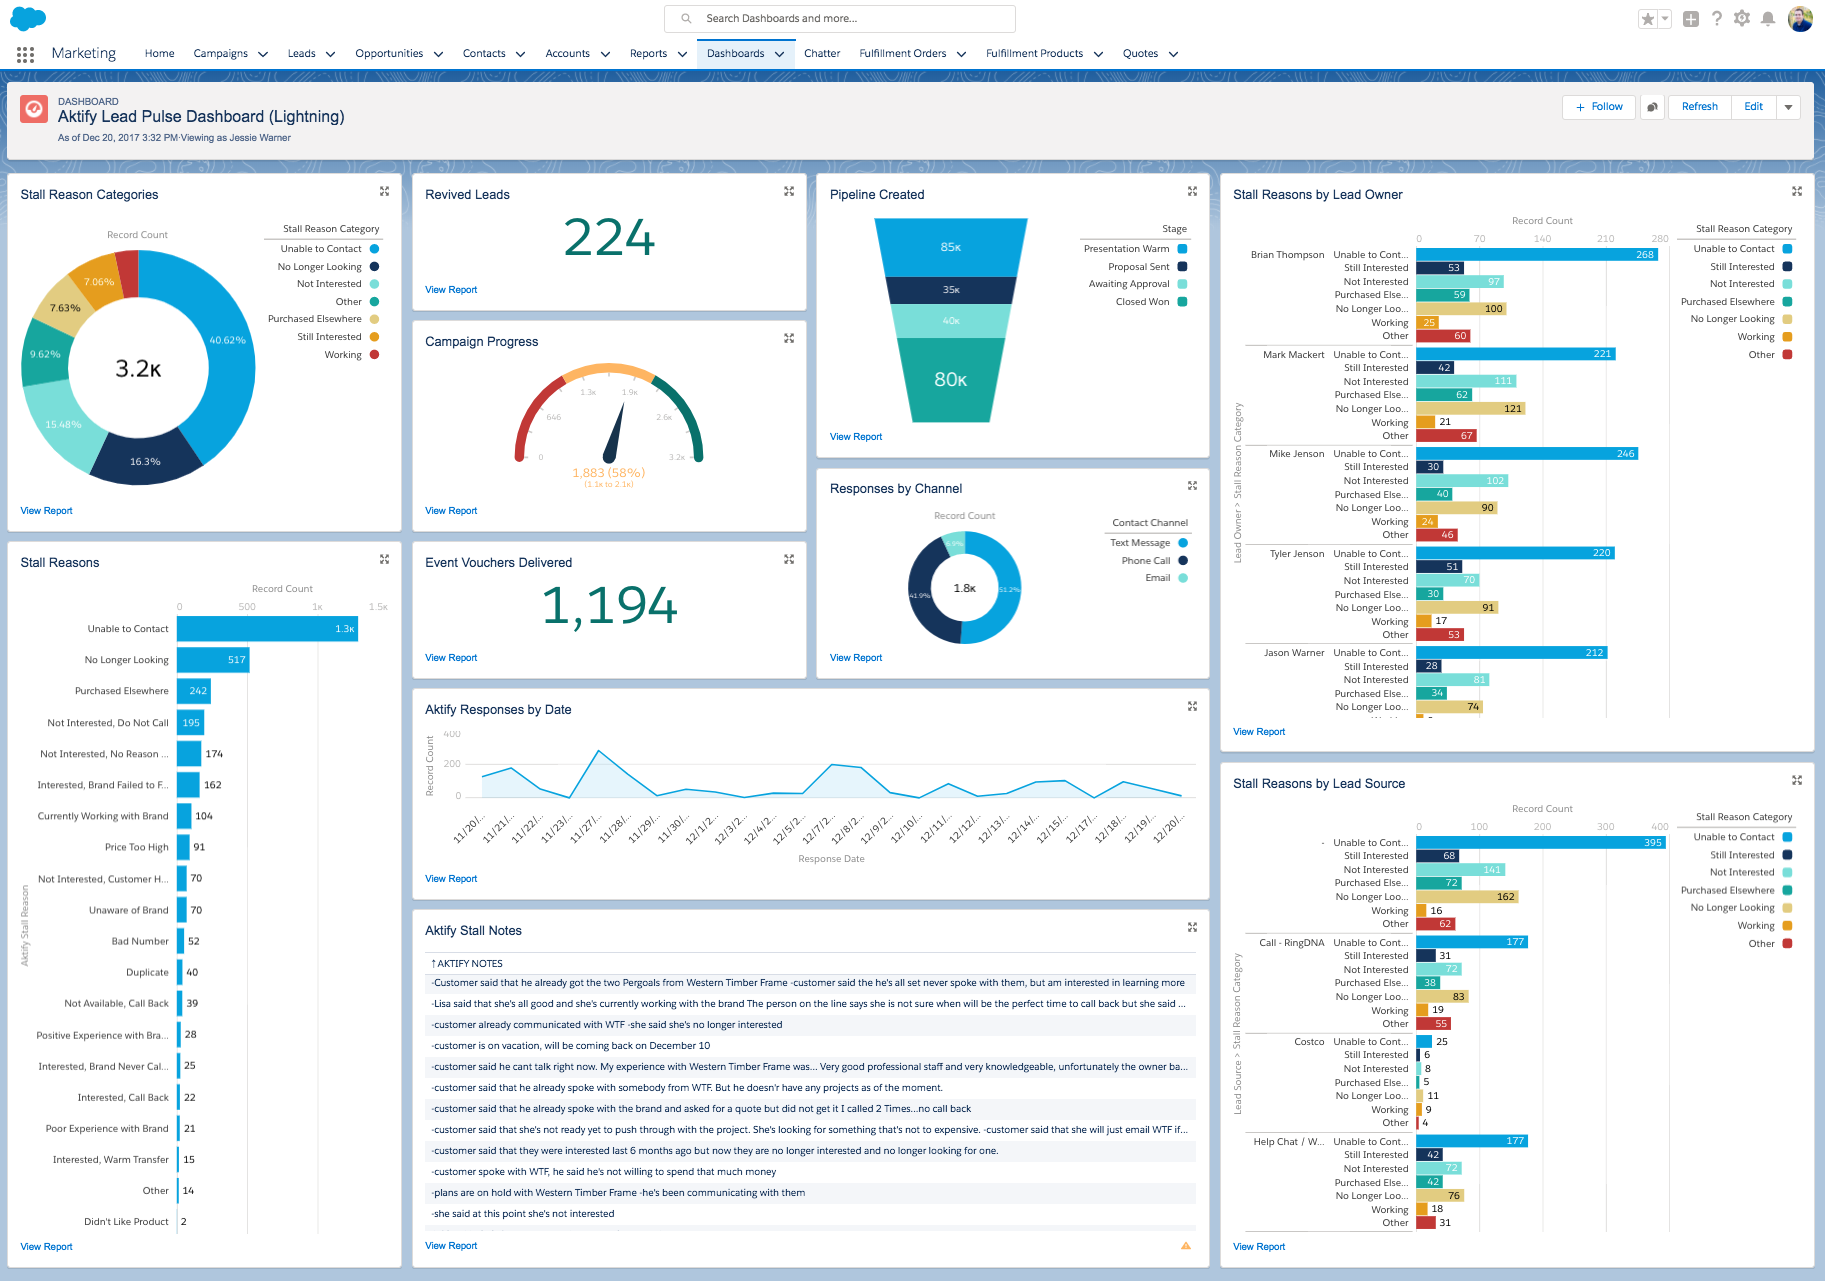The height and width of the screenshot is (1281, 1825).
Task: Open the favorites list dropdown arrow
Action: click(x=1665, y=19)
